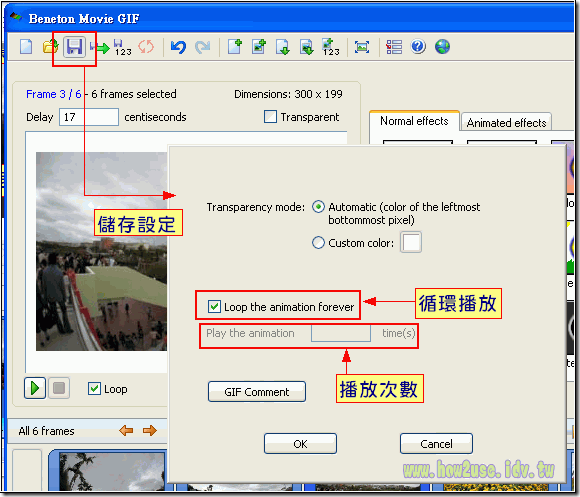This screenshot has height=497, width=580.
Task: Open a file with the folder icon
Action: [50, 47]
